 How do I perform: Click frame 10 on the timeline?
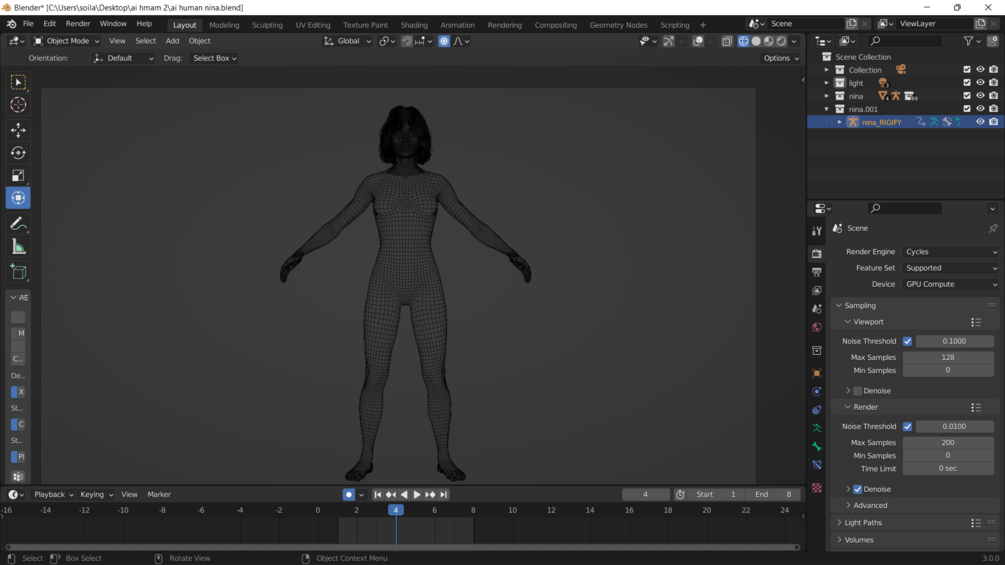(512, 510)
